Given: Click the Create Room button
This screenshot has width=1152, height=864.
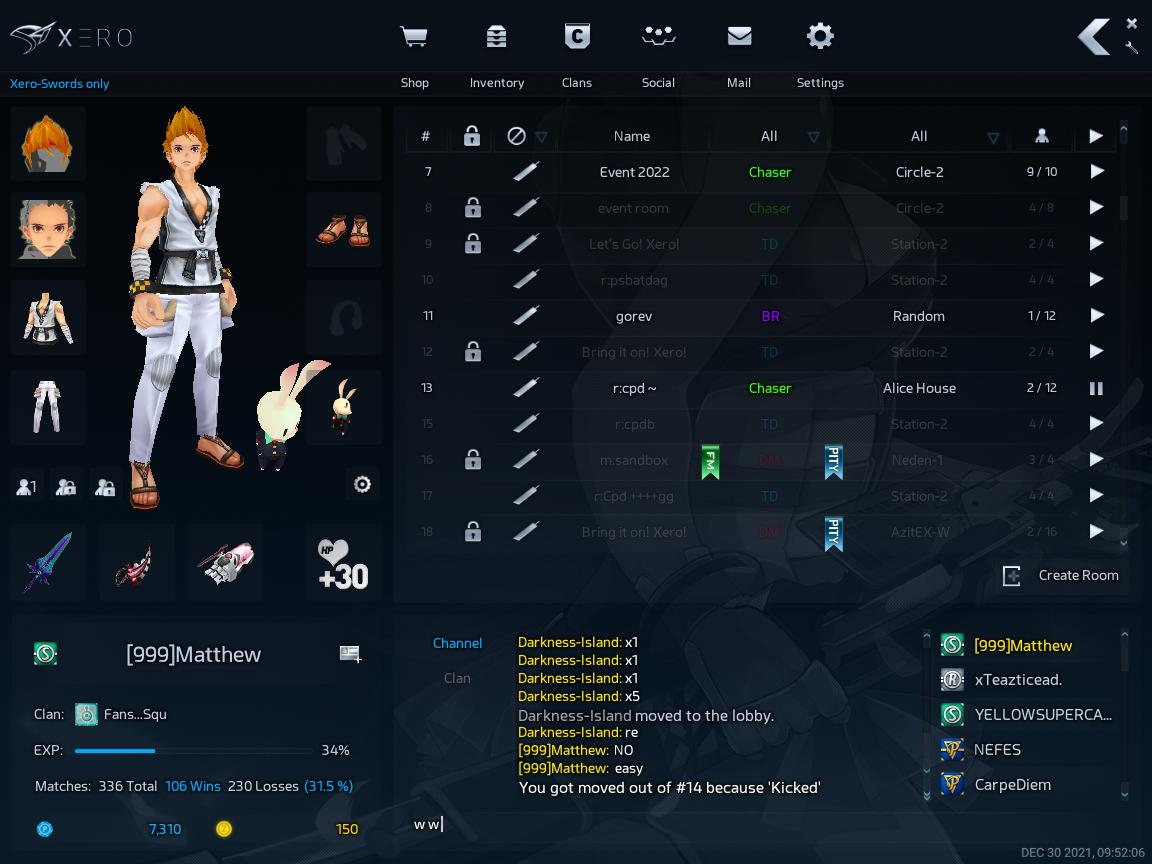Looking at the screenshot, I should coord(1061,575).
